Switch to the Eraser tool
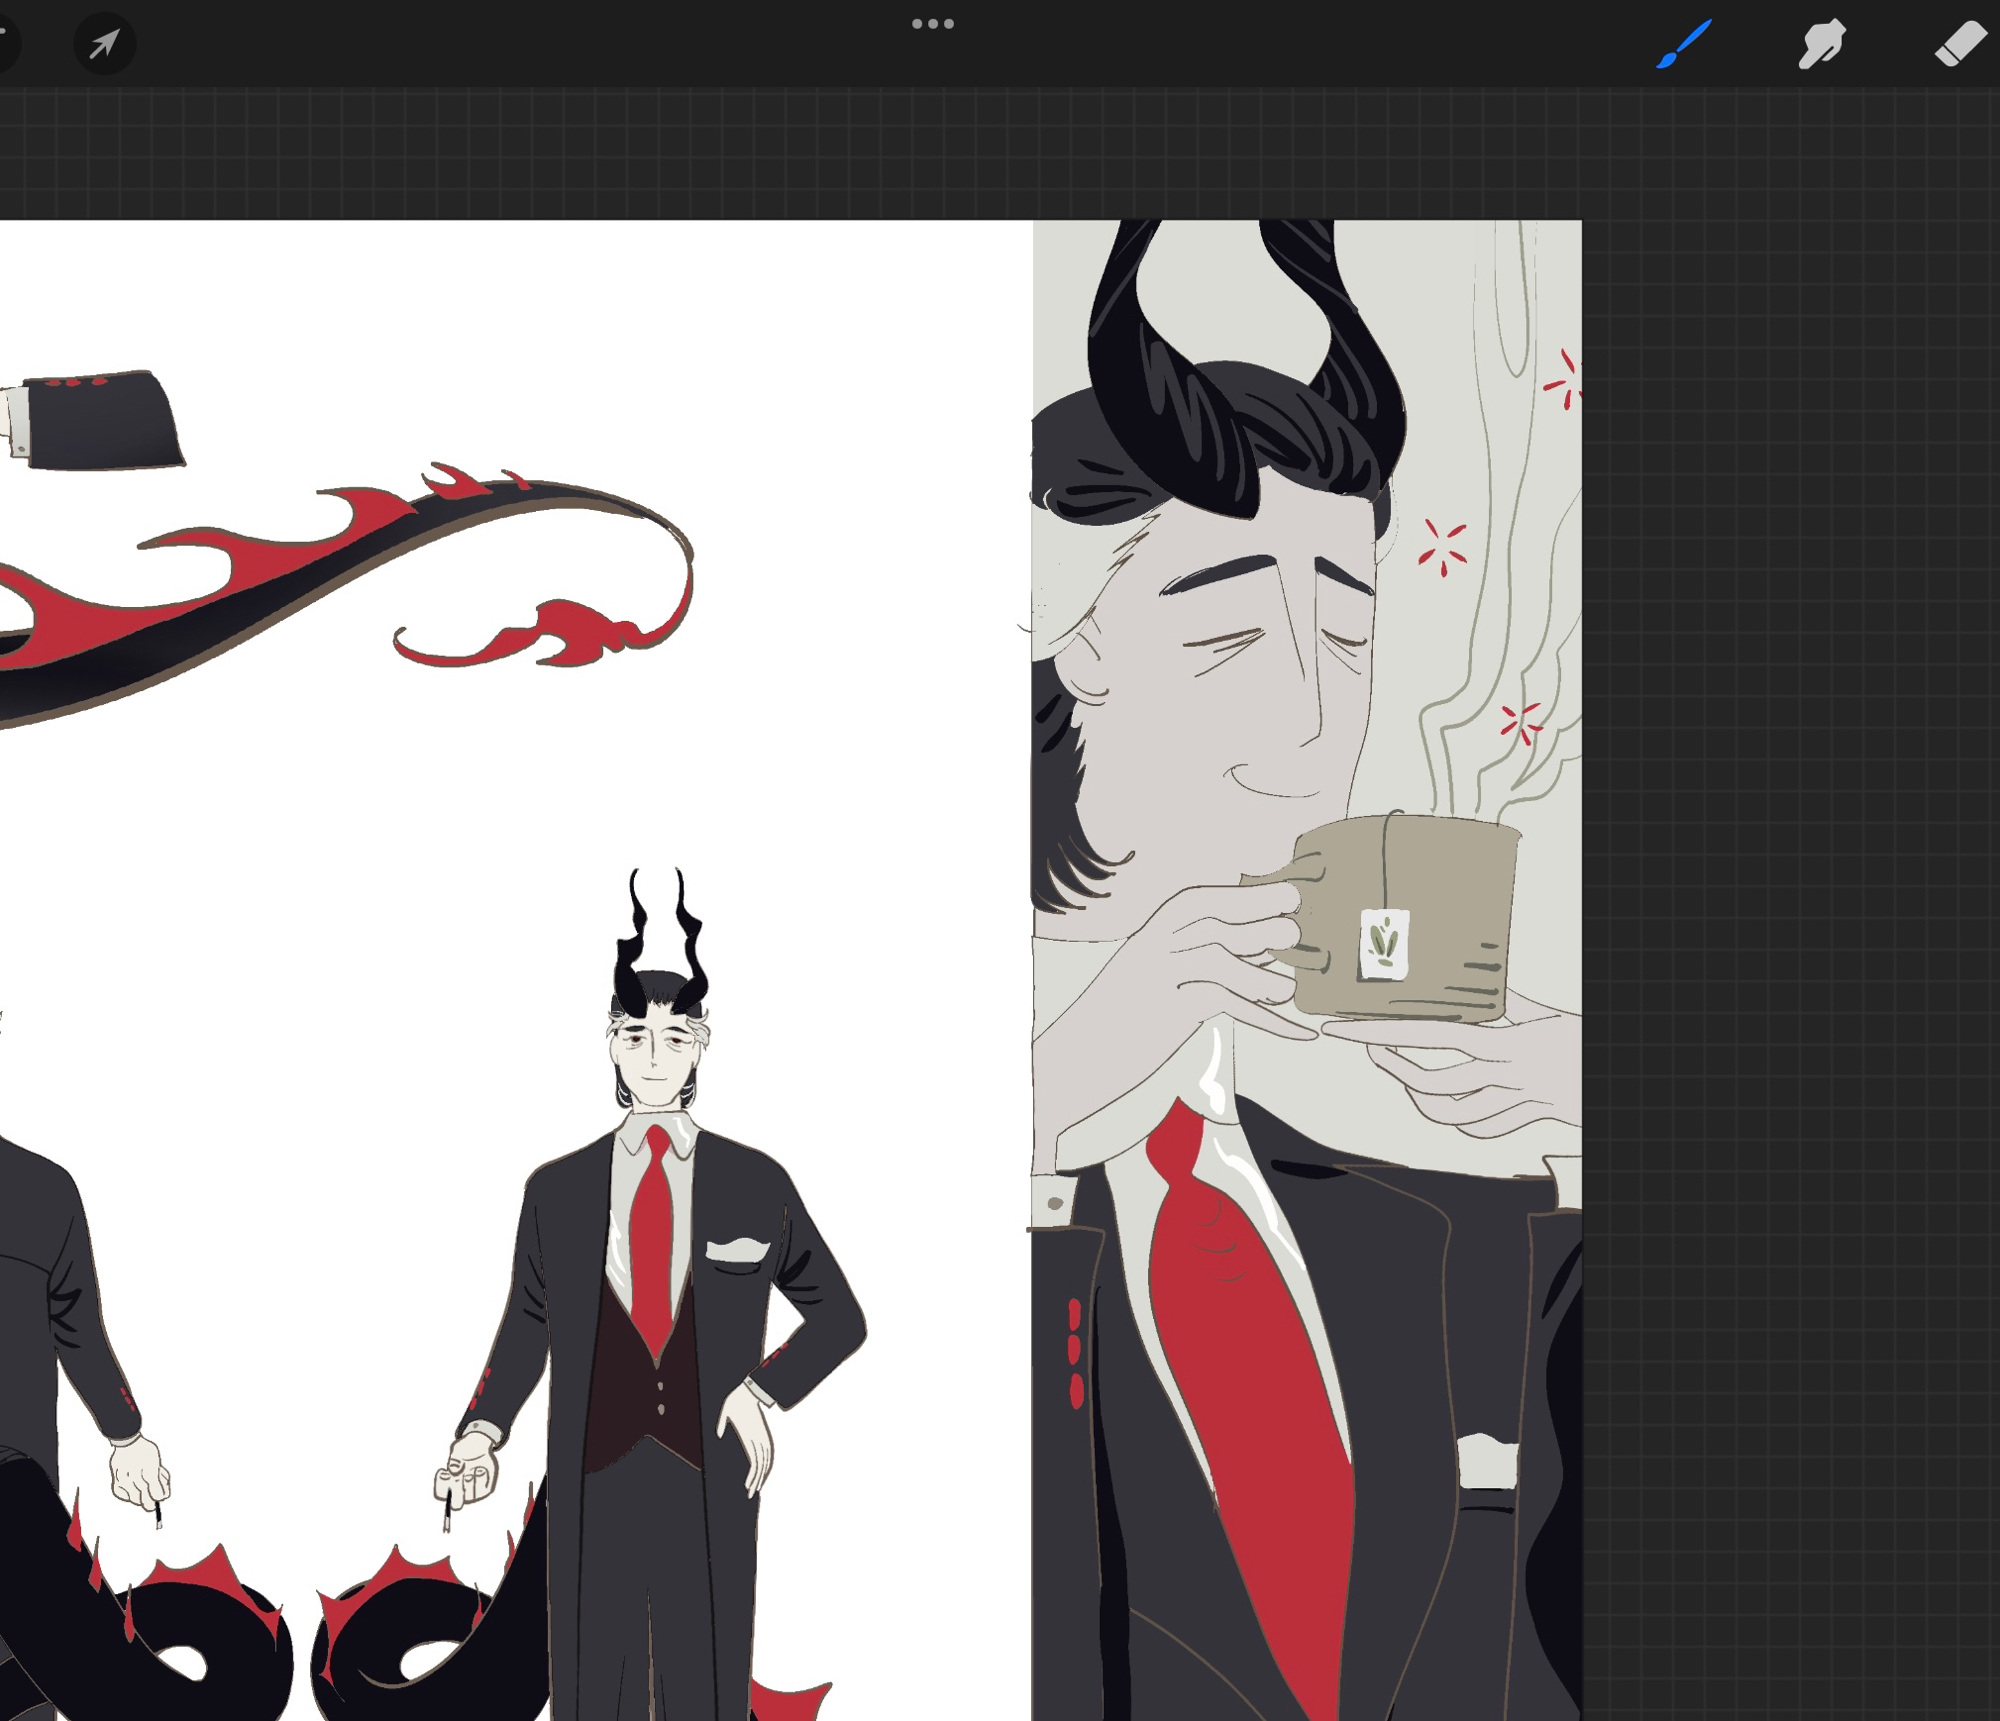The width and height of the screenshot is (2000, 1721). 1959,44
